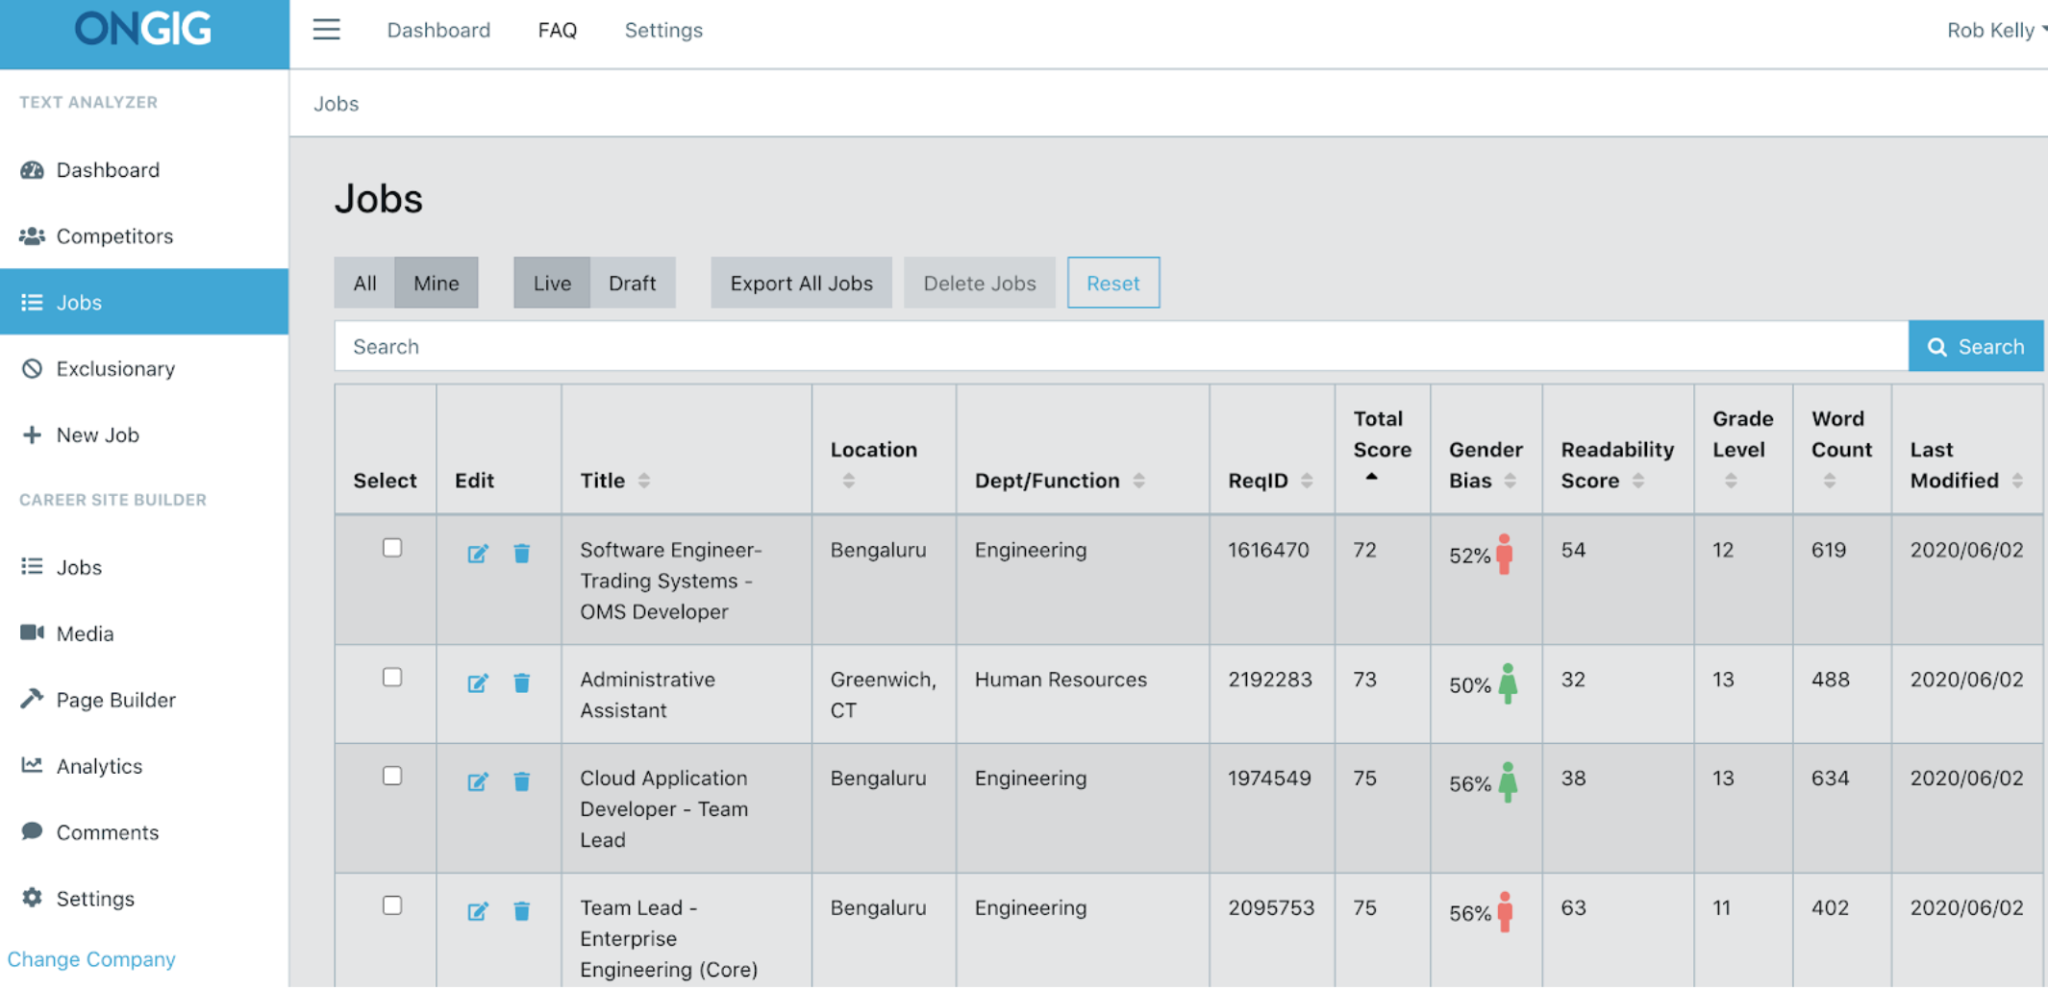Click the Export All Jobs button
Screen dimensions: 2048x990
800,283
